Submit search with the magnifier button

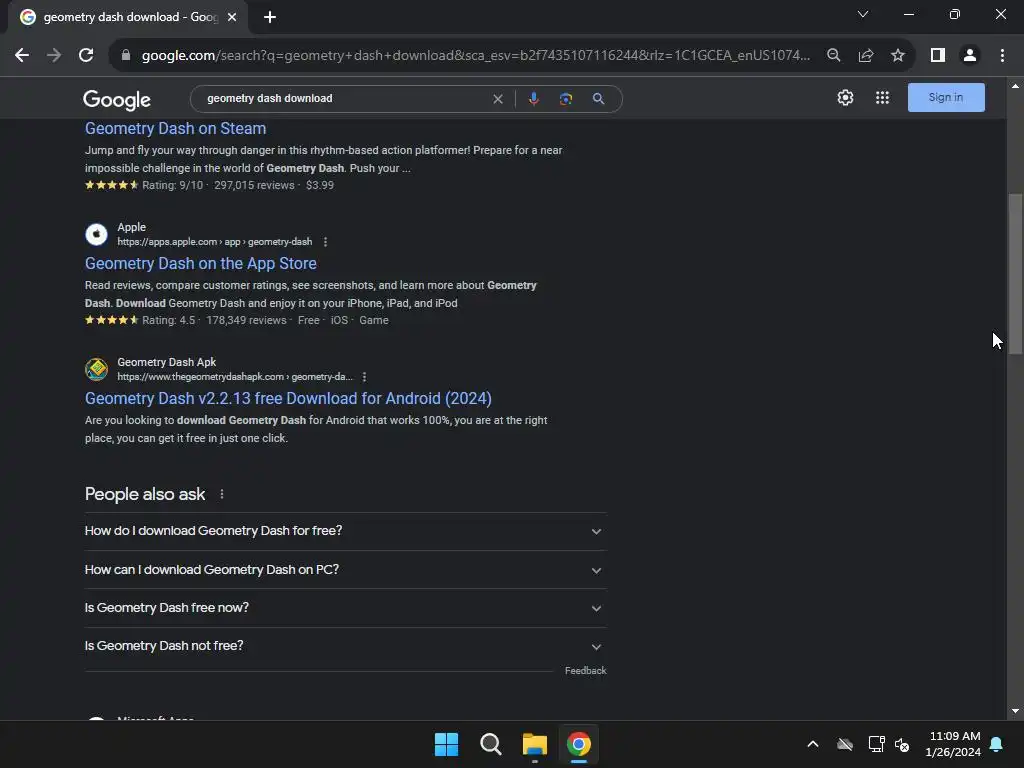tap(598, 99)
